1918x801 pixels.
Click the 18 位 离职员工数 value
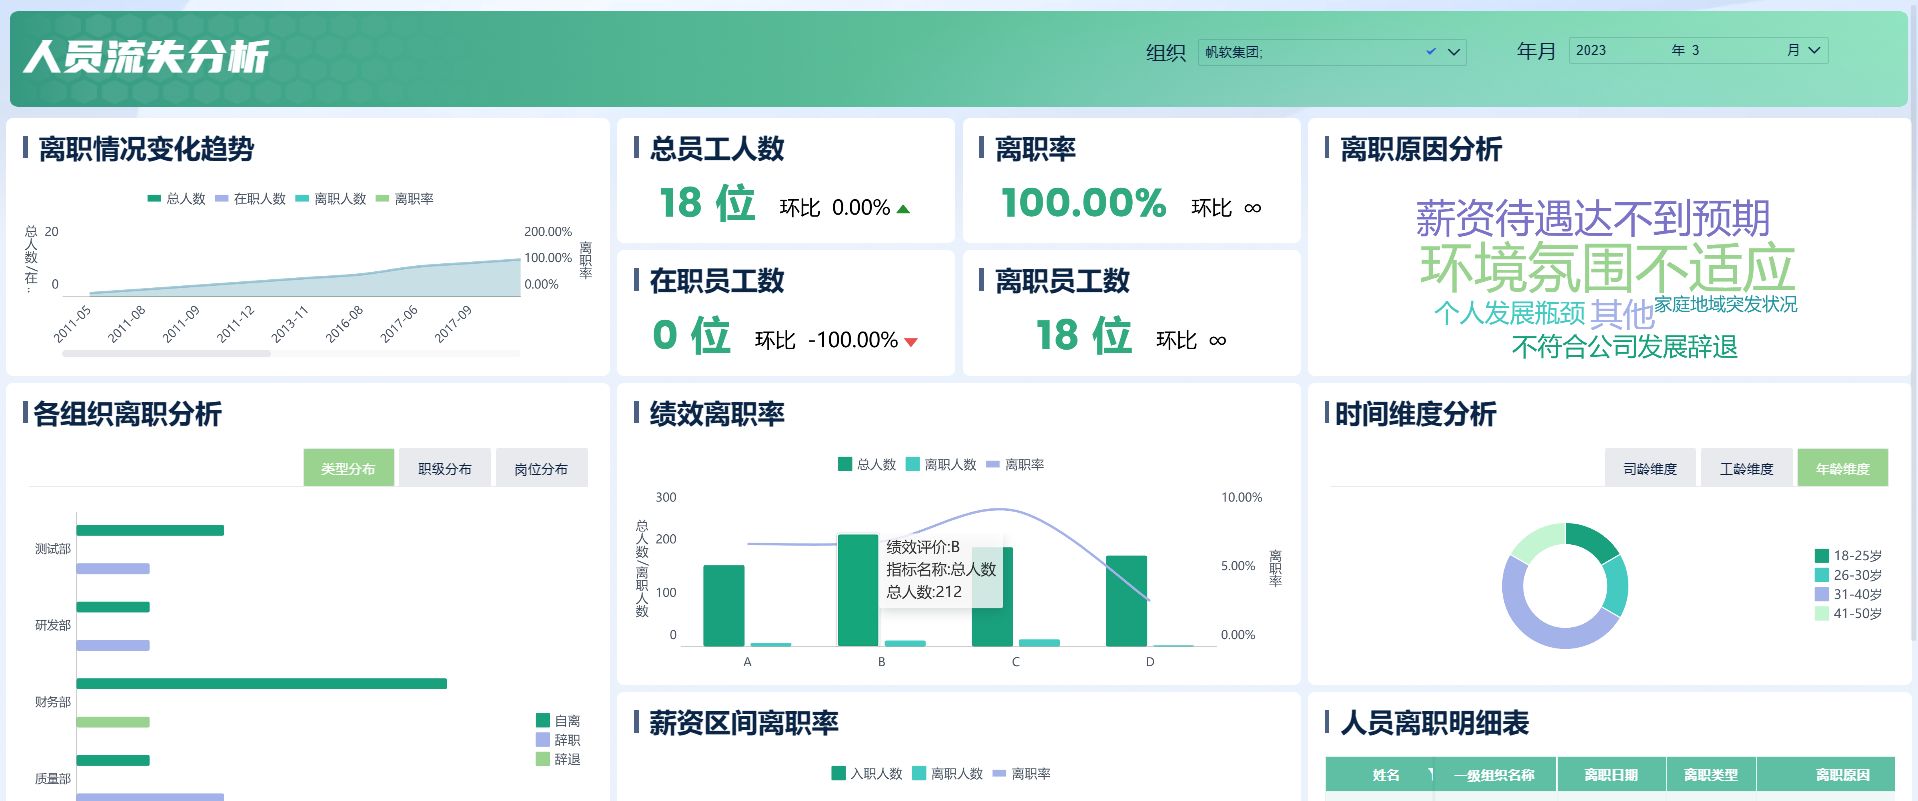(1084, 335)
